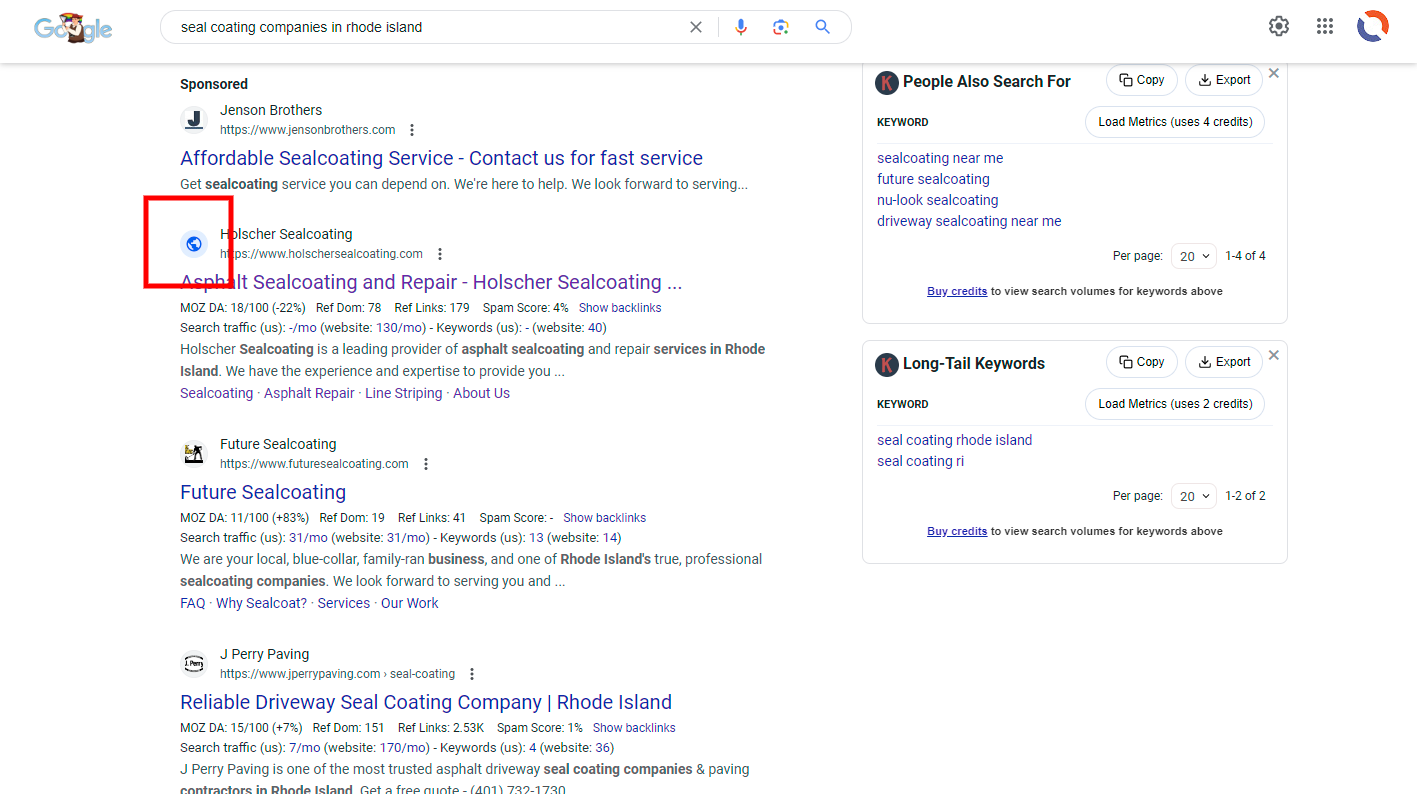Click the Holscher Sealcoating globe favicon
1417x794 pixels.
click(194, 244)
